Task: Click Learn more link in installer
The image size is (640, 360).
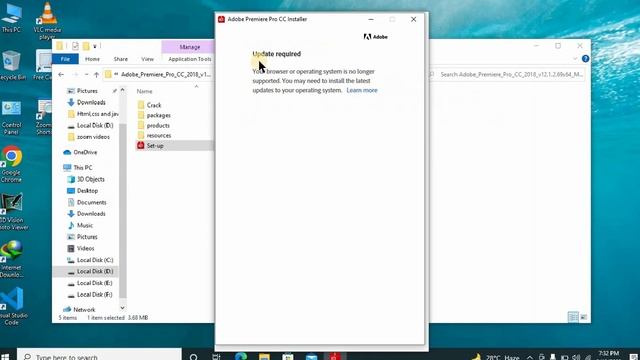Action: point(362,90)
